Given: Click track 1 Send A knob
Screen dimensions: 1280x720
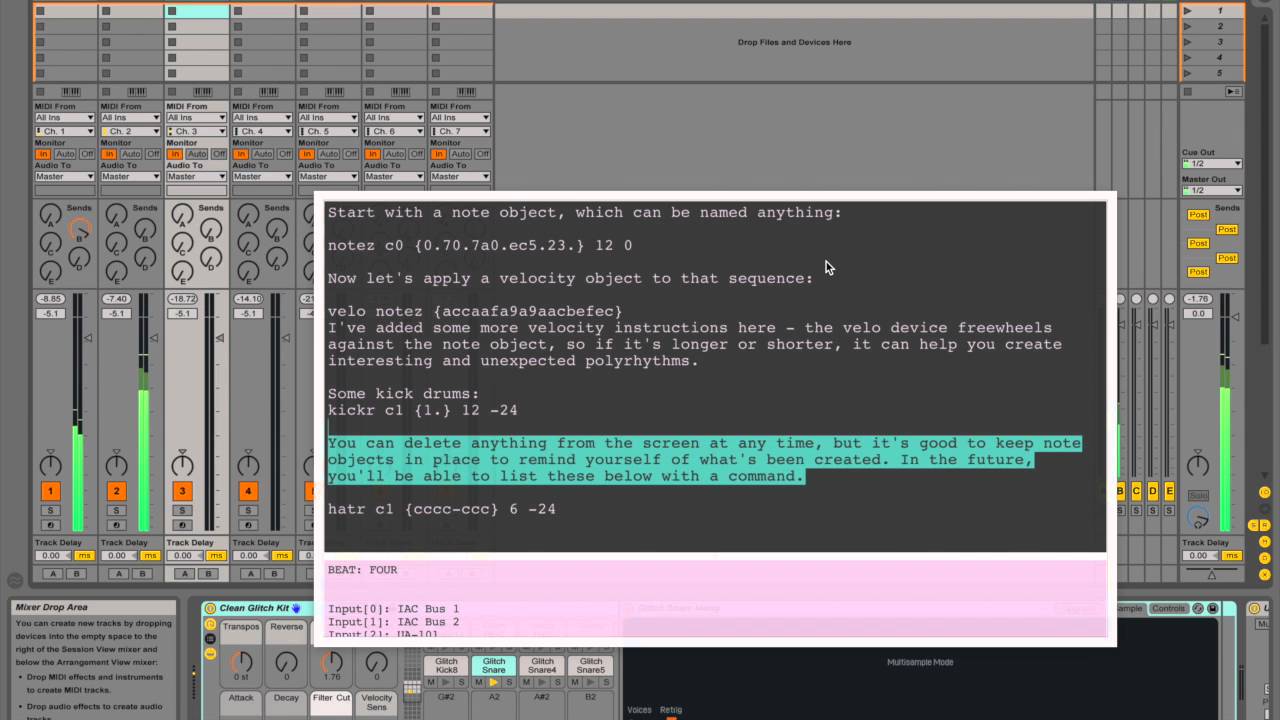Looking at the screenshot, I should tap(50, 214).
